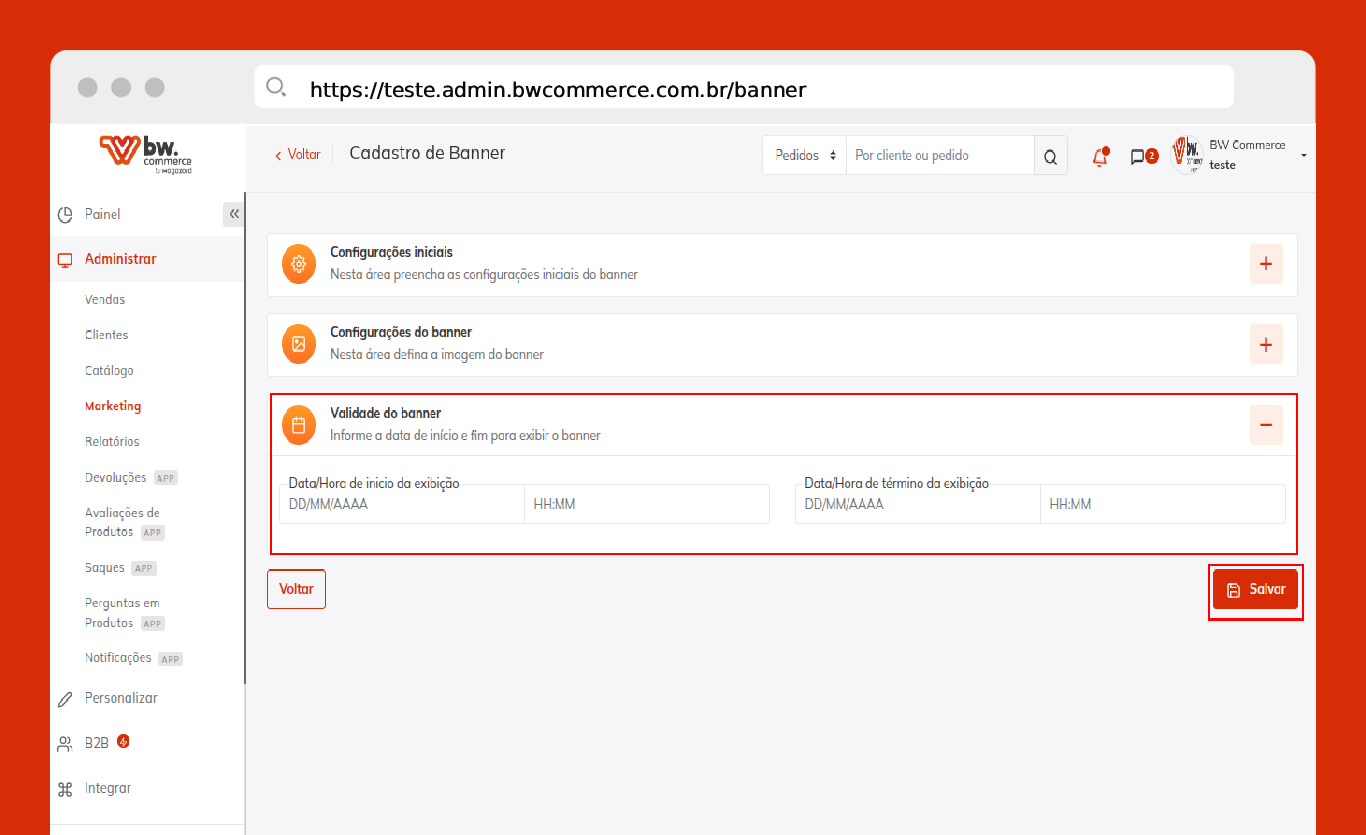Open the account dropdown arrow
This screenshot has width=1366, height=835.
pyautogui.click(x=1303, y=156)
